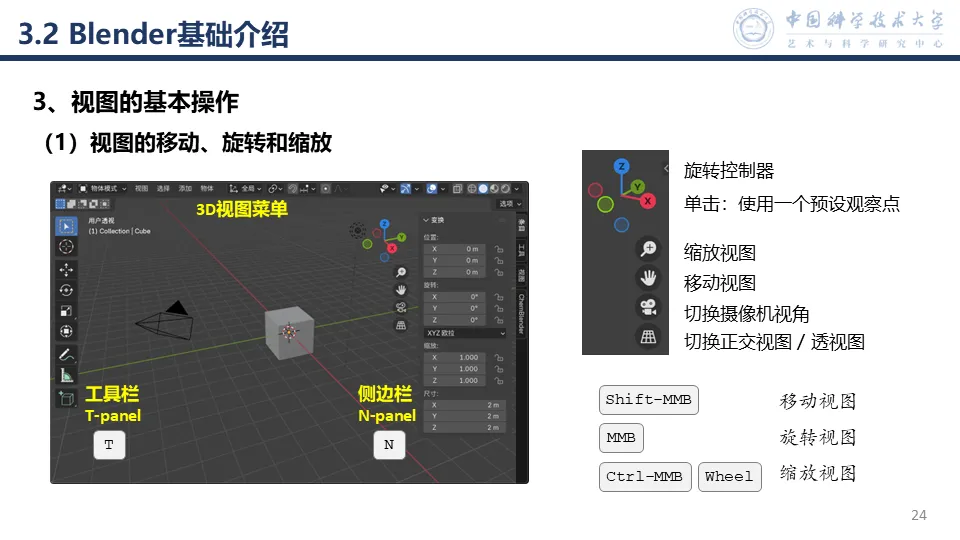Screen dimensions: 960x540
Task: Click the camera object in the viewport
Action: tap(165, 320)
